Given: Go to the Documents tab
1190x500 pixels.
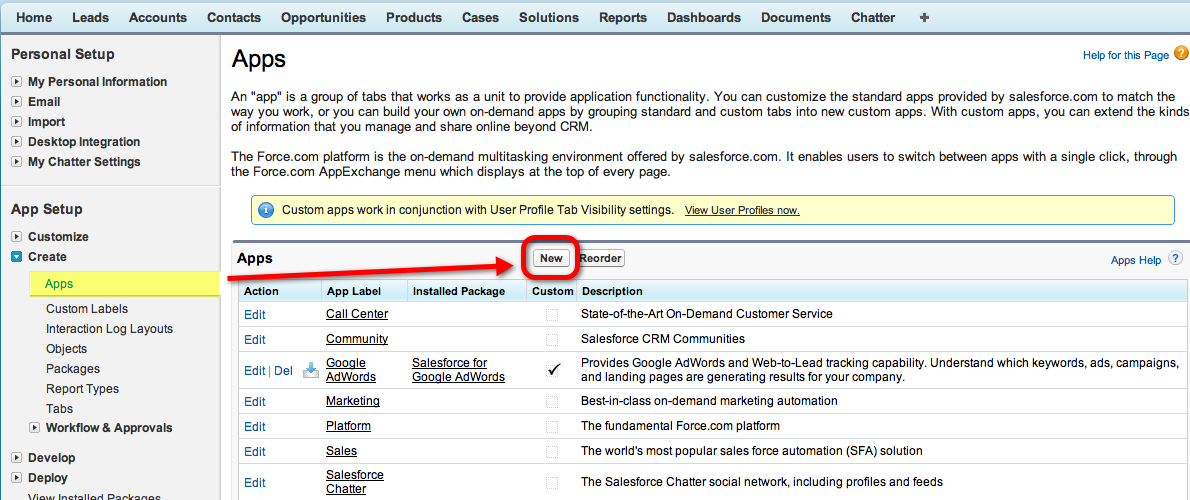Looking at the screenshot, I should (x=796, y=17).
